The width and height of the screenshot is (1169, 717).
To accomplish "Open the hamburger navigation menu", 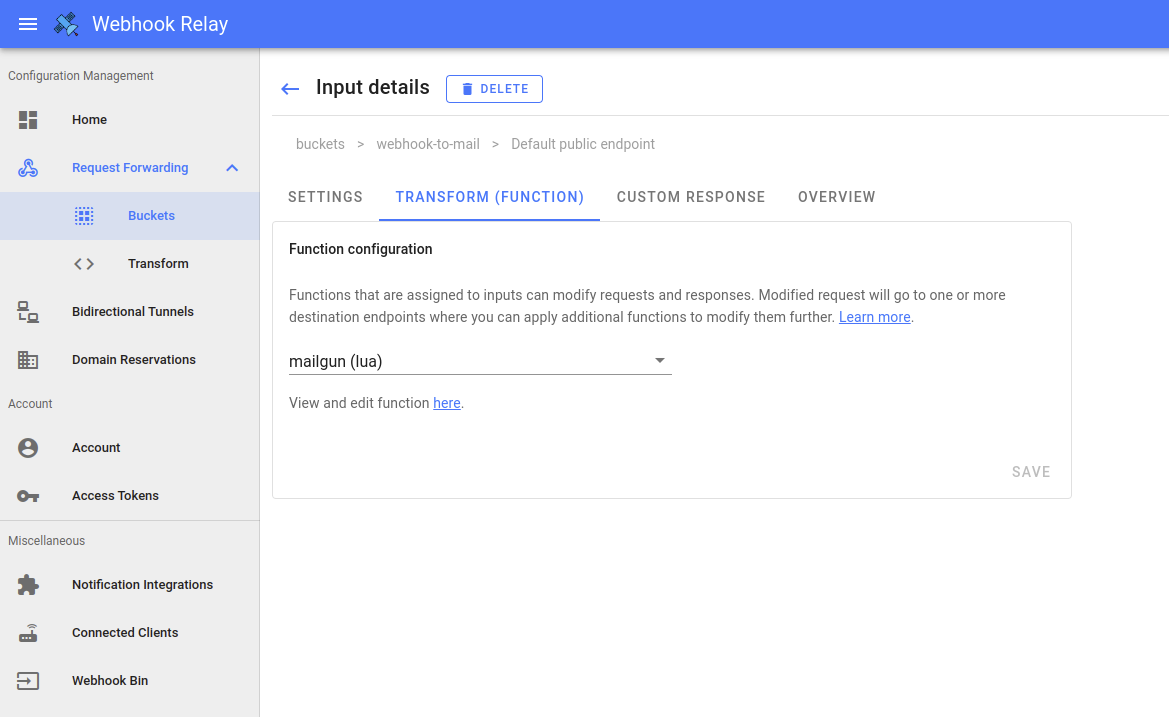I will pos(28,24).
